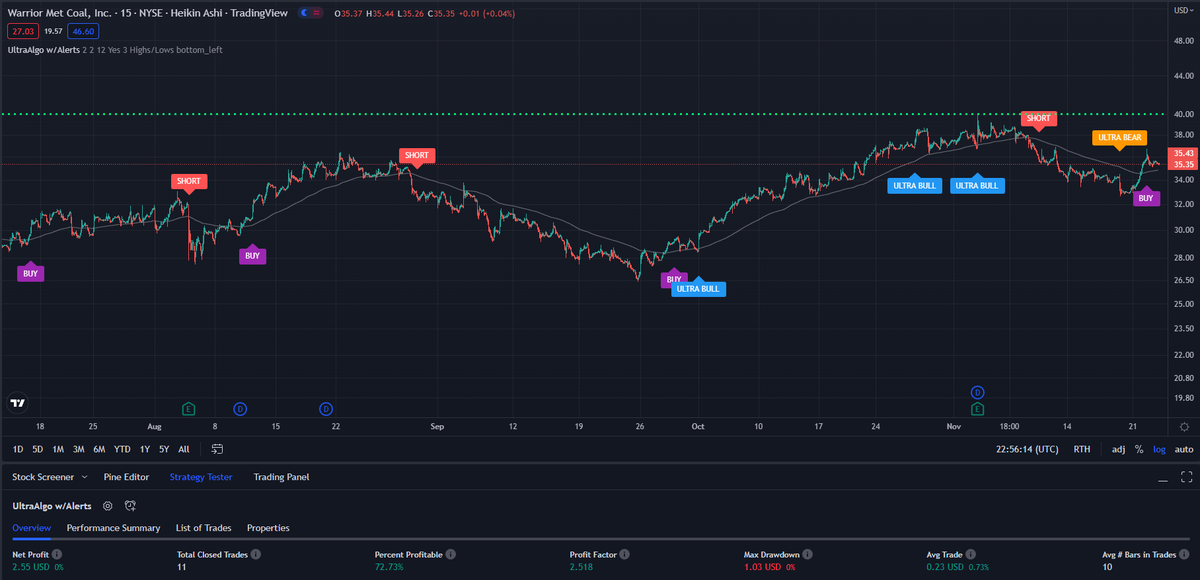Click buy price button 46.60

click(x=81, y=31)
